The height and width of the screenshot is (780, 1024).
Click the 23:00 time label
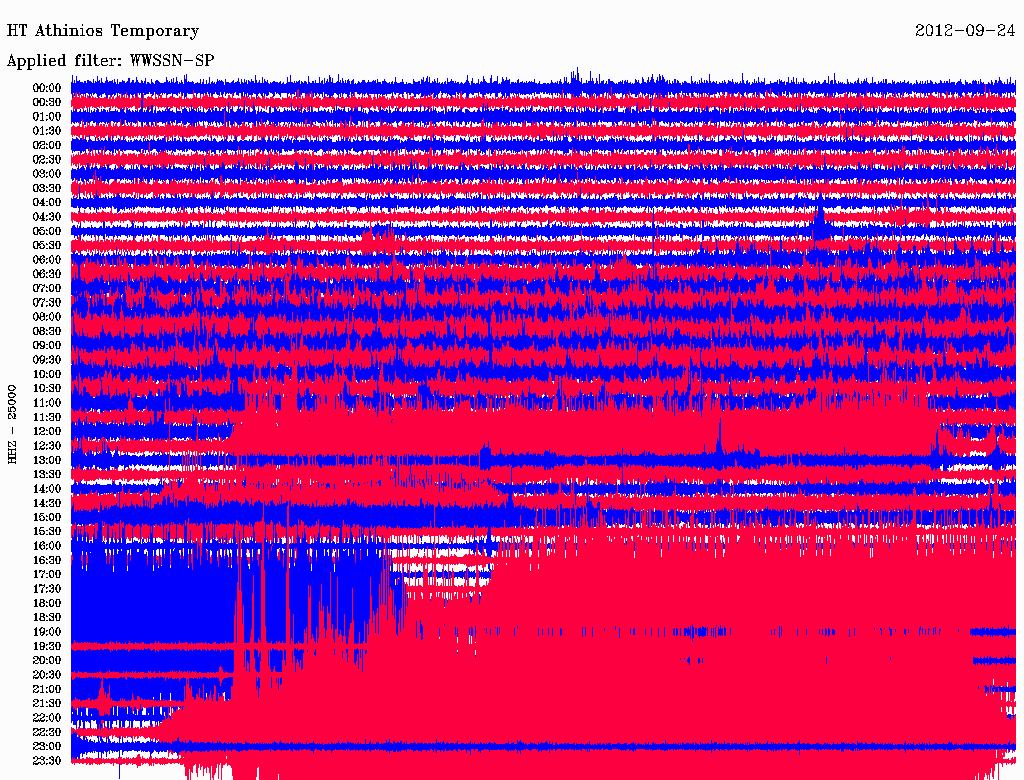(47, 746)
